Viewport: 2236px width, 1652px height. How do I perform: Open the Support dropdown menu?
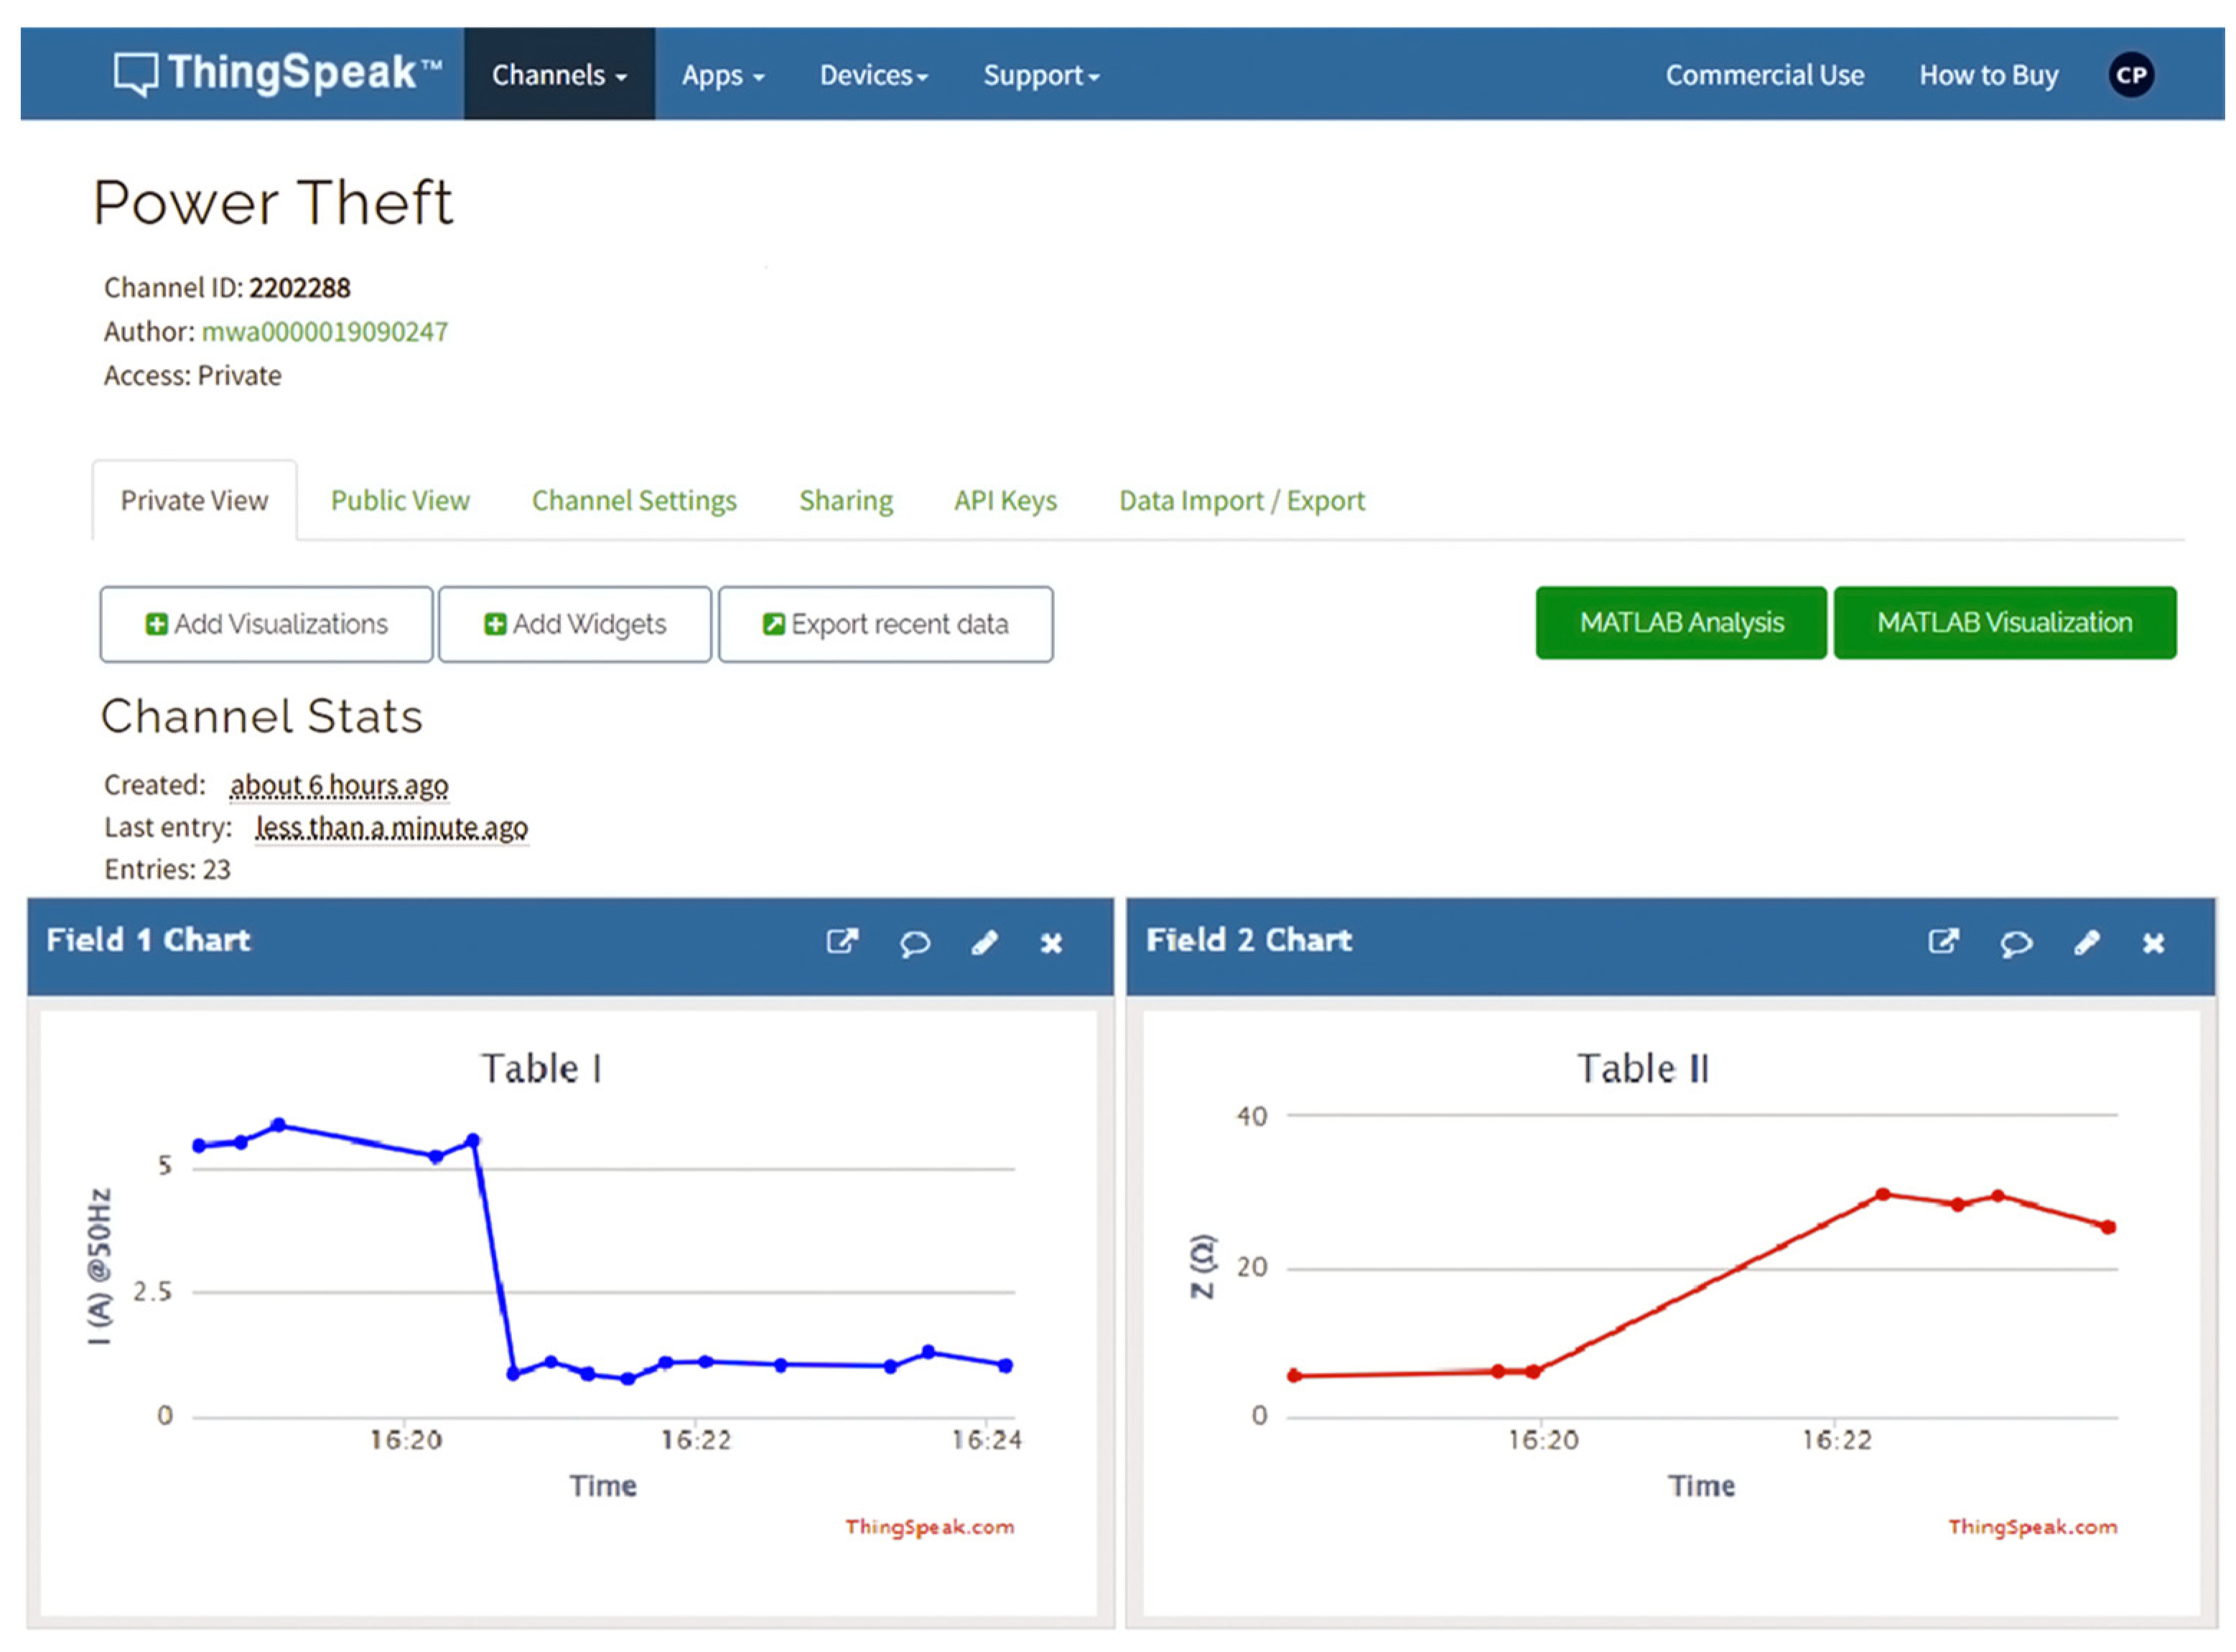tap(1040, 76)
